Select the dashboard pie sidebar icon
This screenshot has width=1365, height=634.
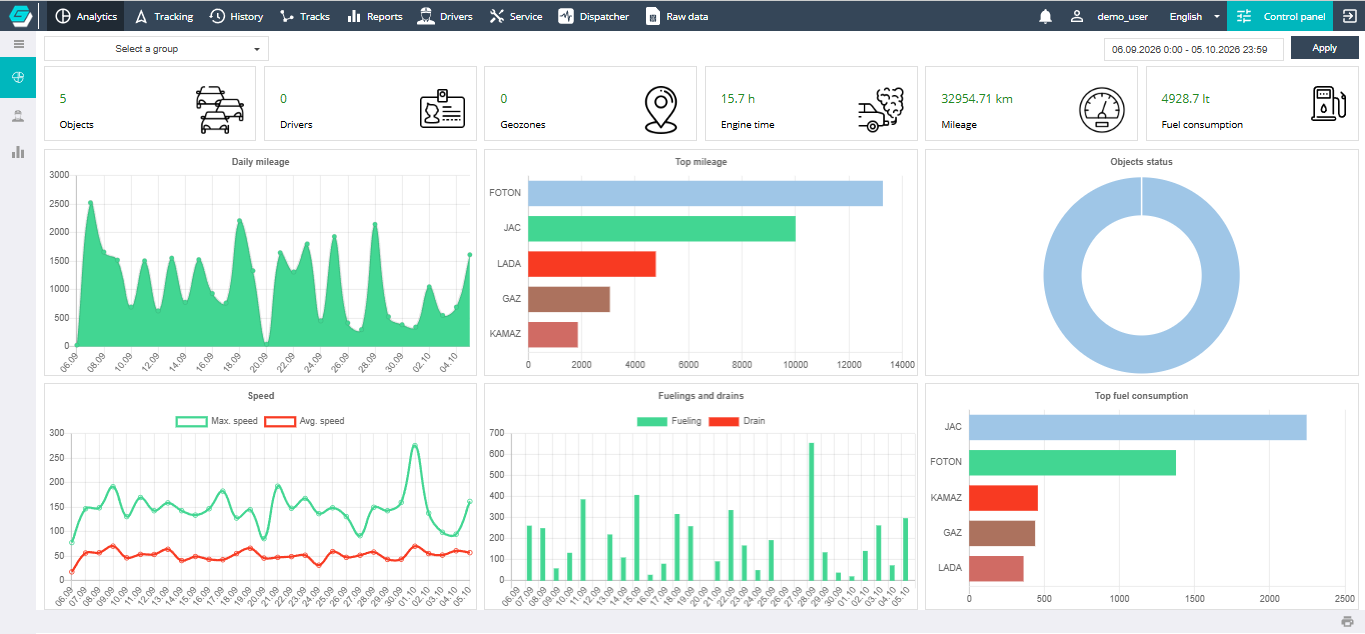point(18,78)
